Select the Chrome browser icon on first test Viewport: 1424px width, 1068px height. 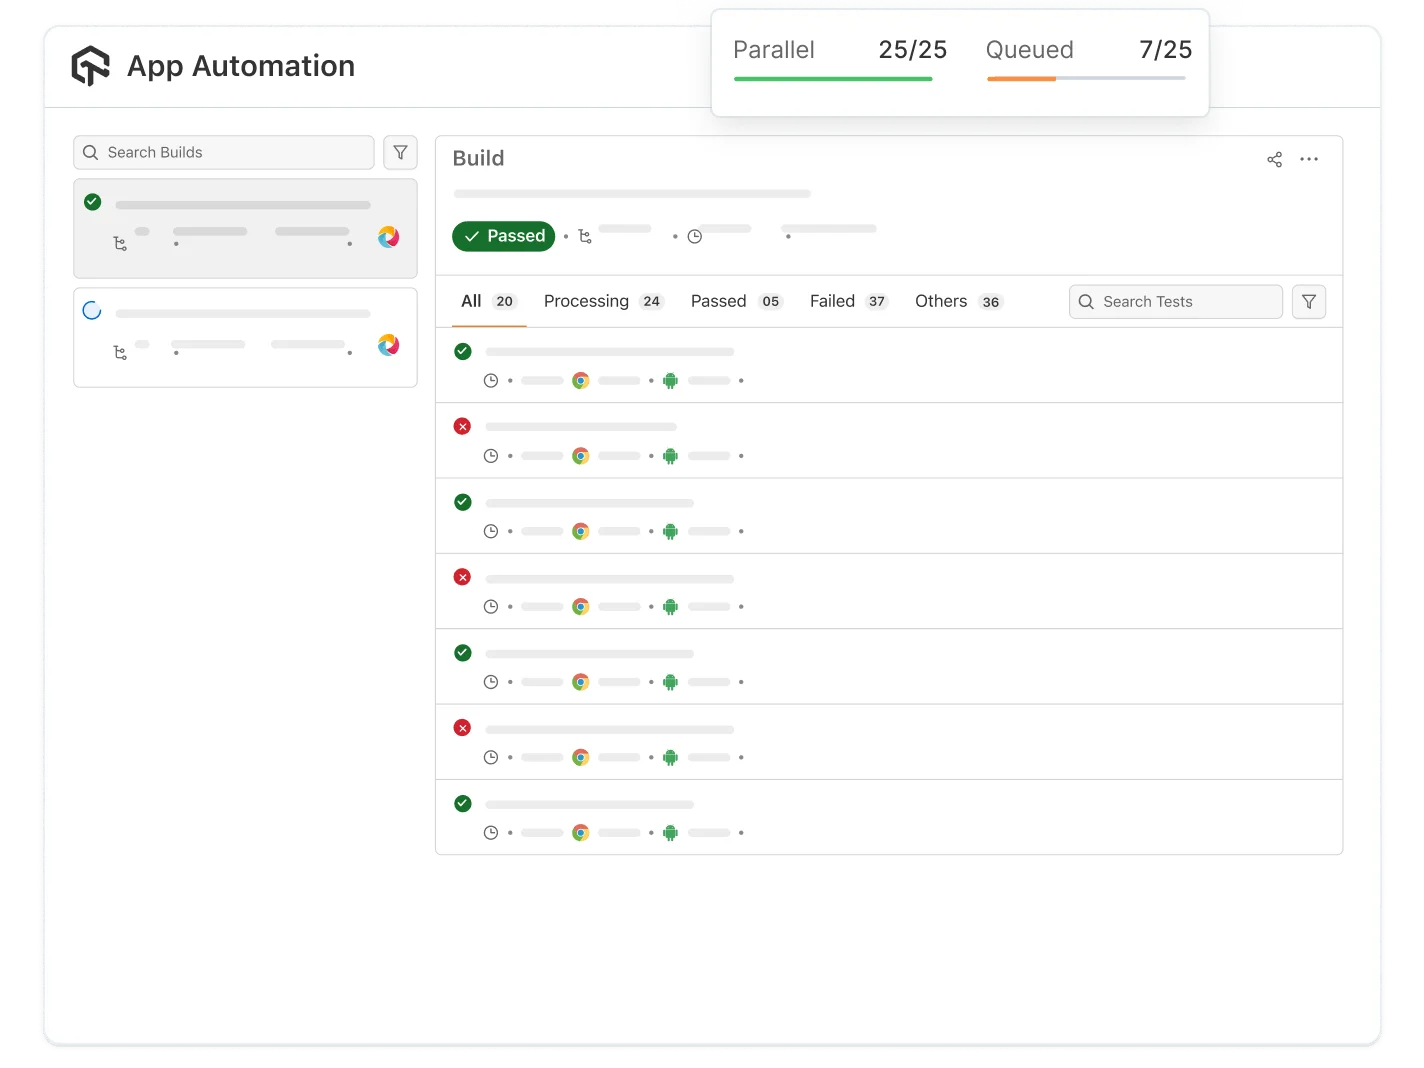tap(581, 380)
